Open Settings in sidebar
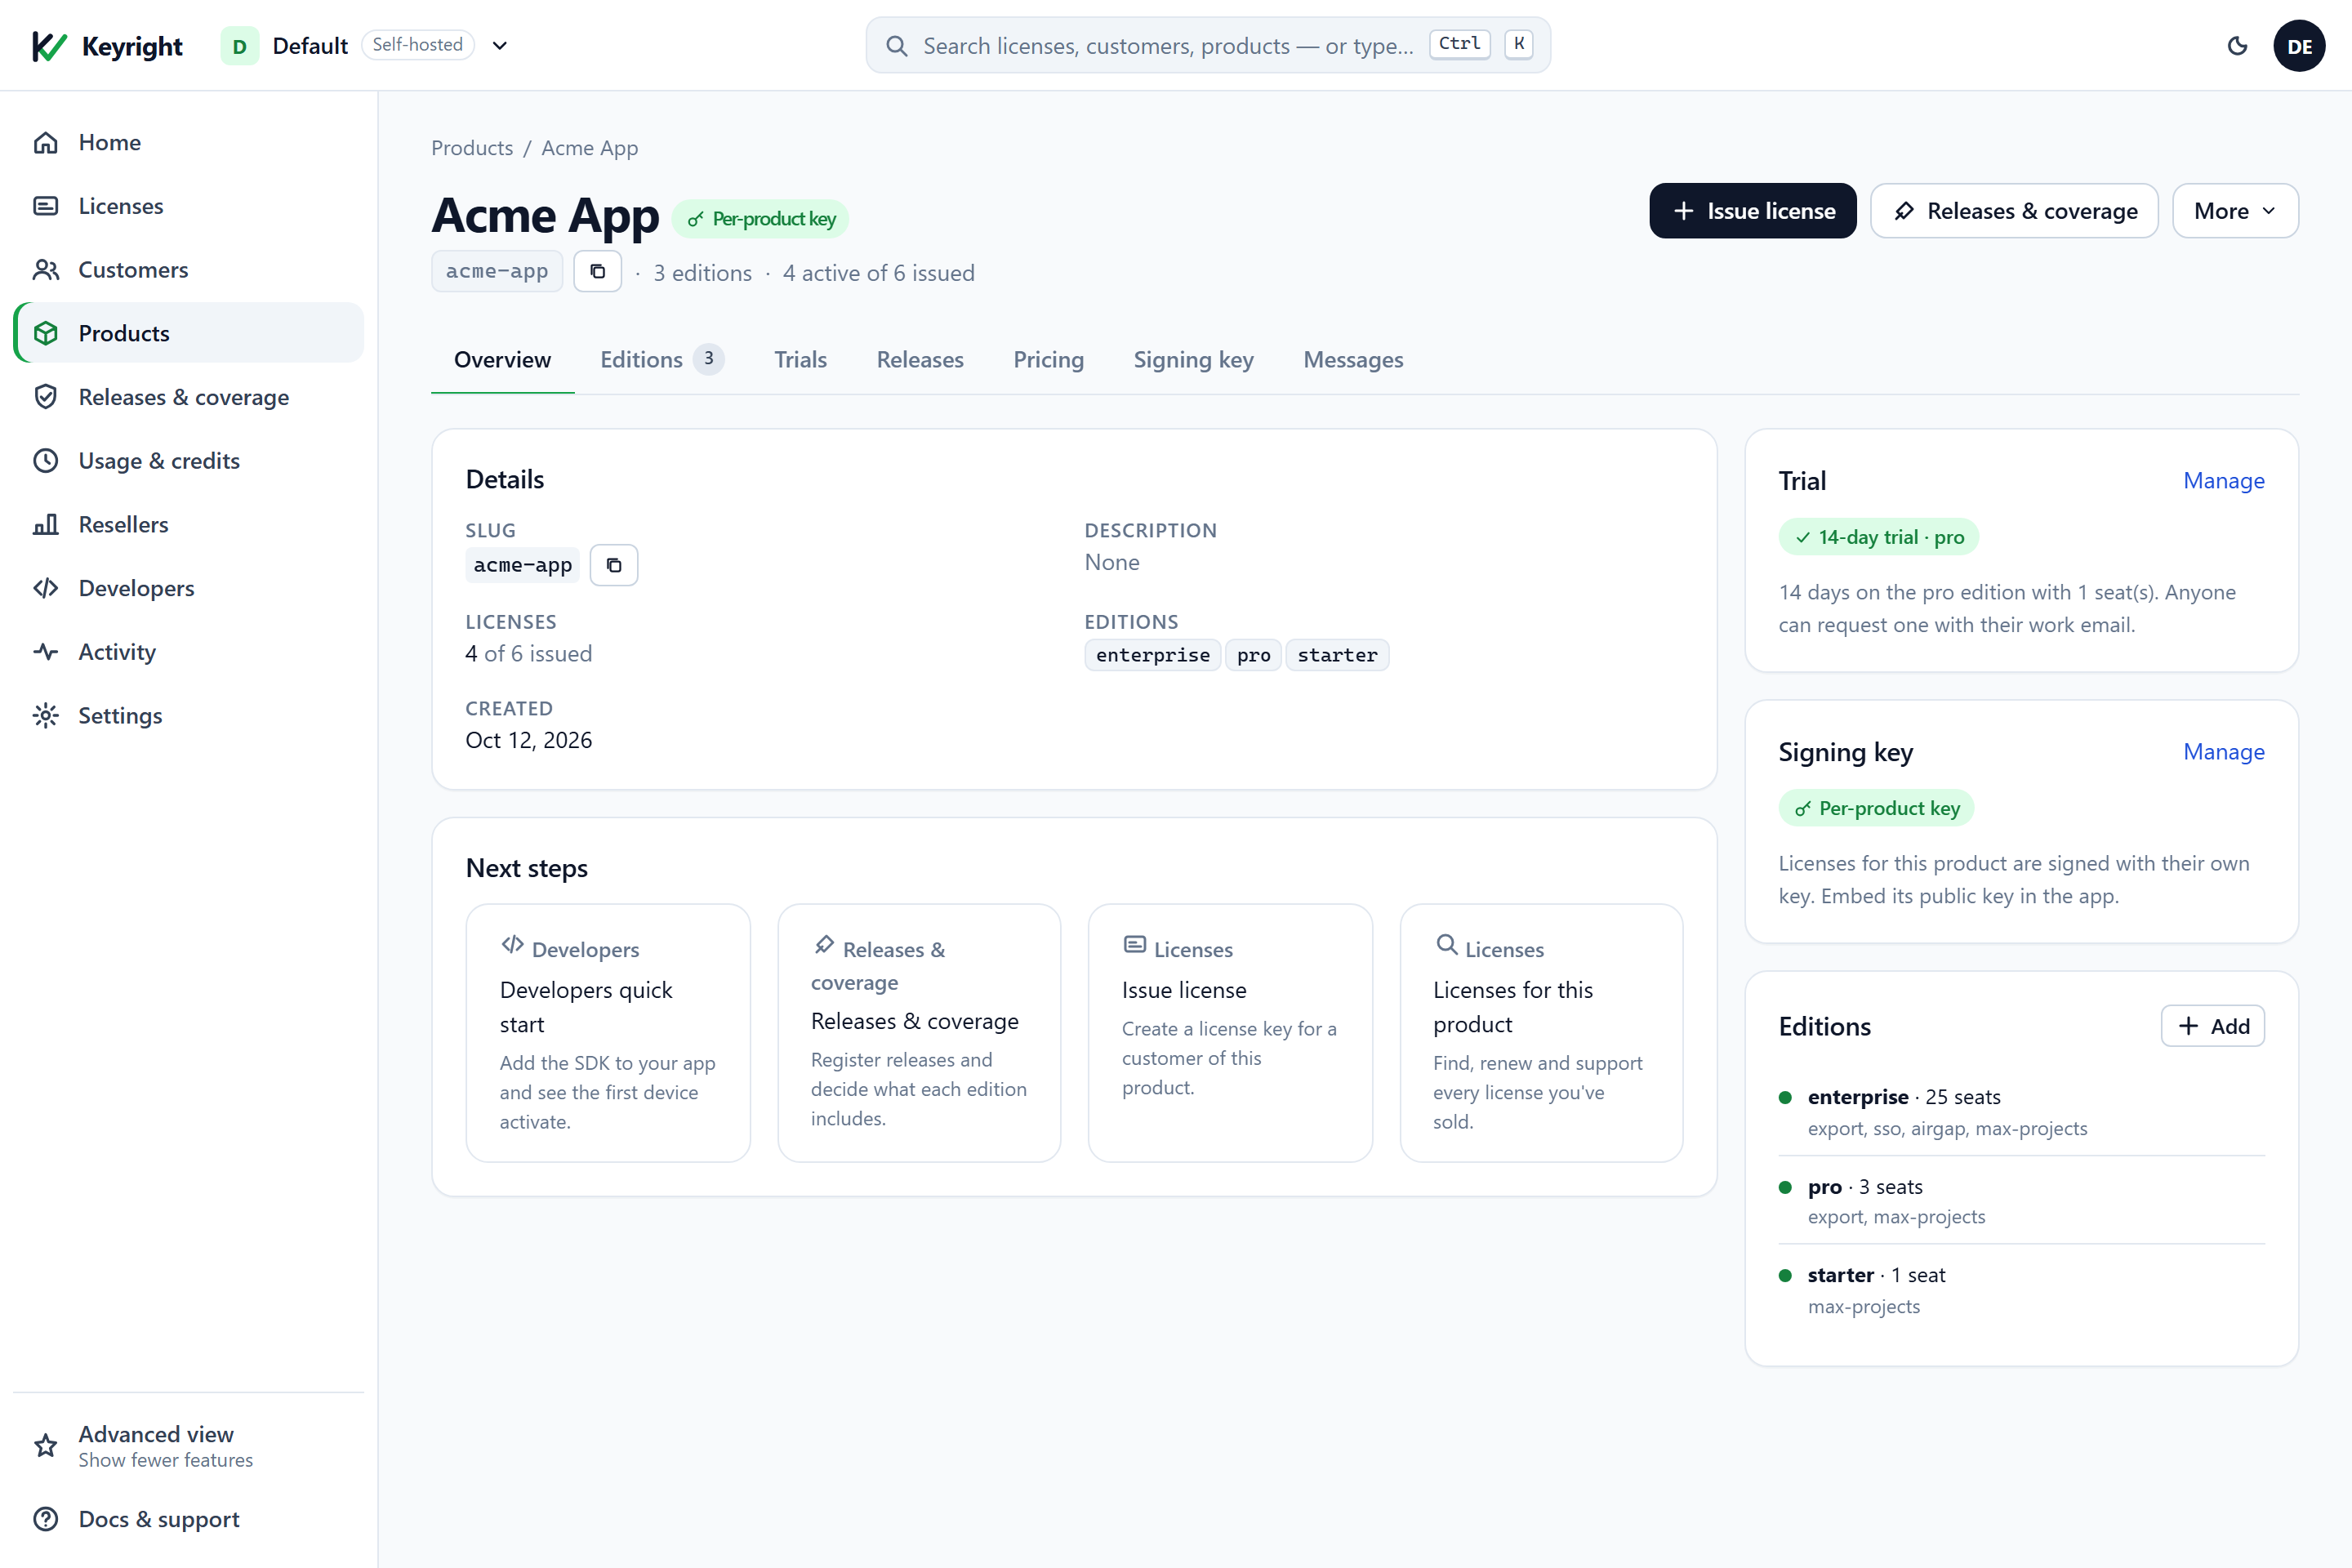The image size is (2352, 1568). coord(189,716)
